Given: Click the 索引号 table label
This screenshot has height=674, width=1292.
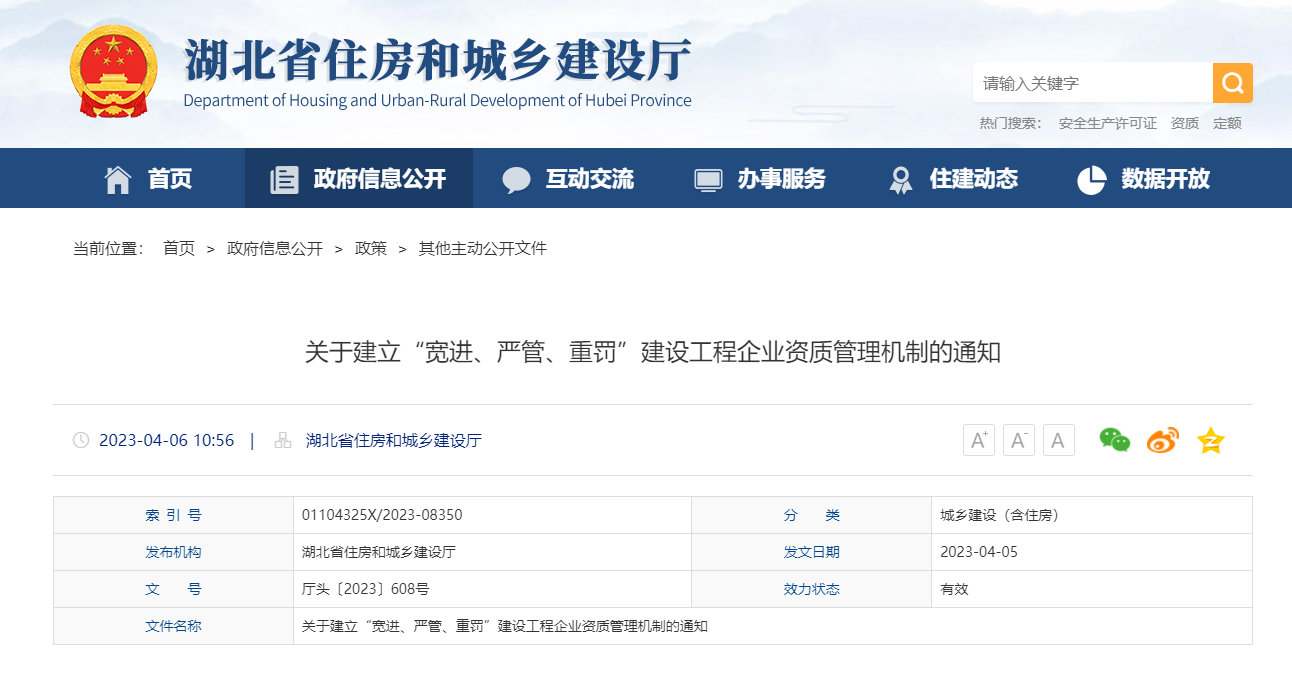Looking at the screenshot, I should click(x=173, y=515).
